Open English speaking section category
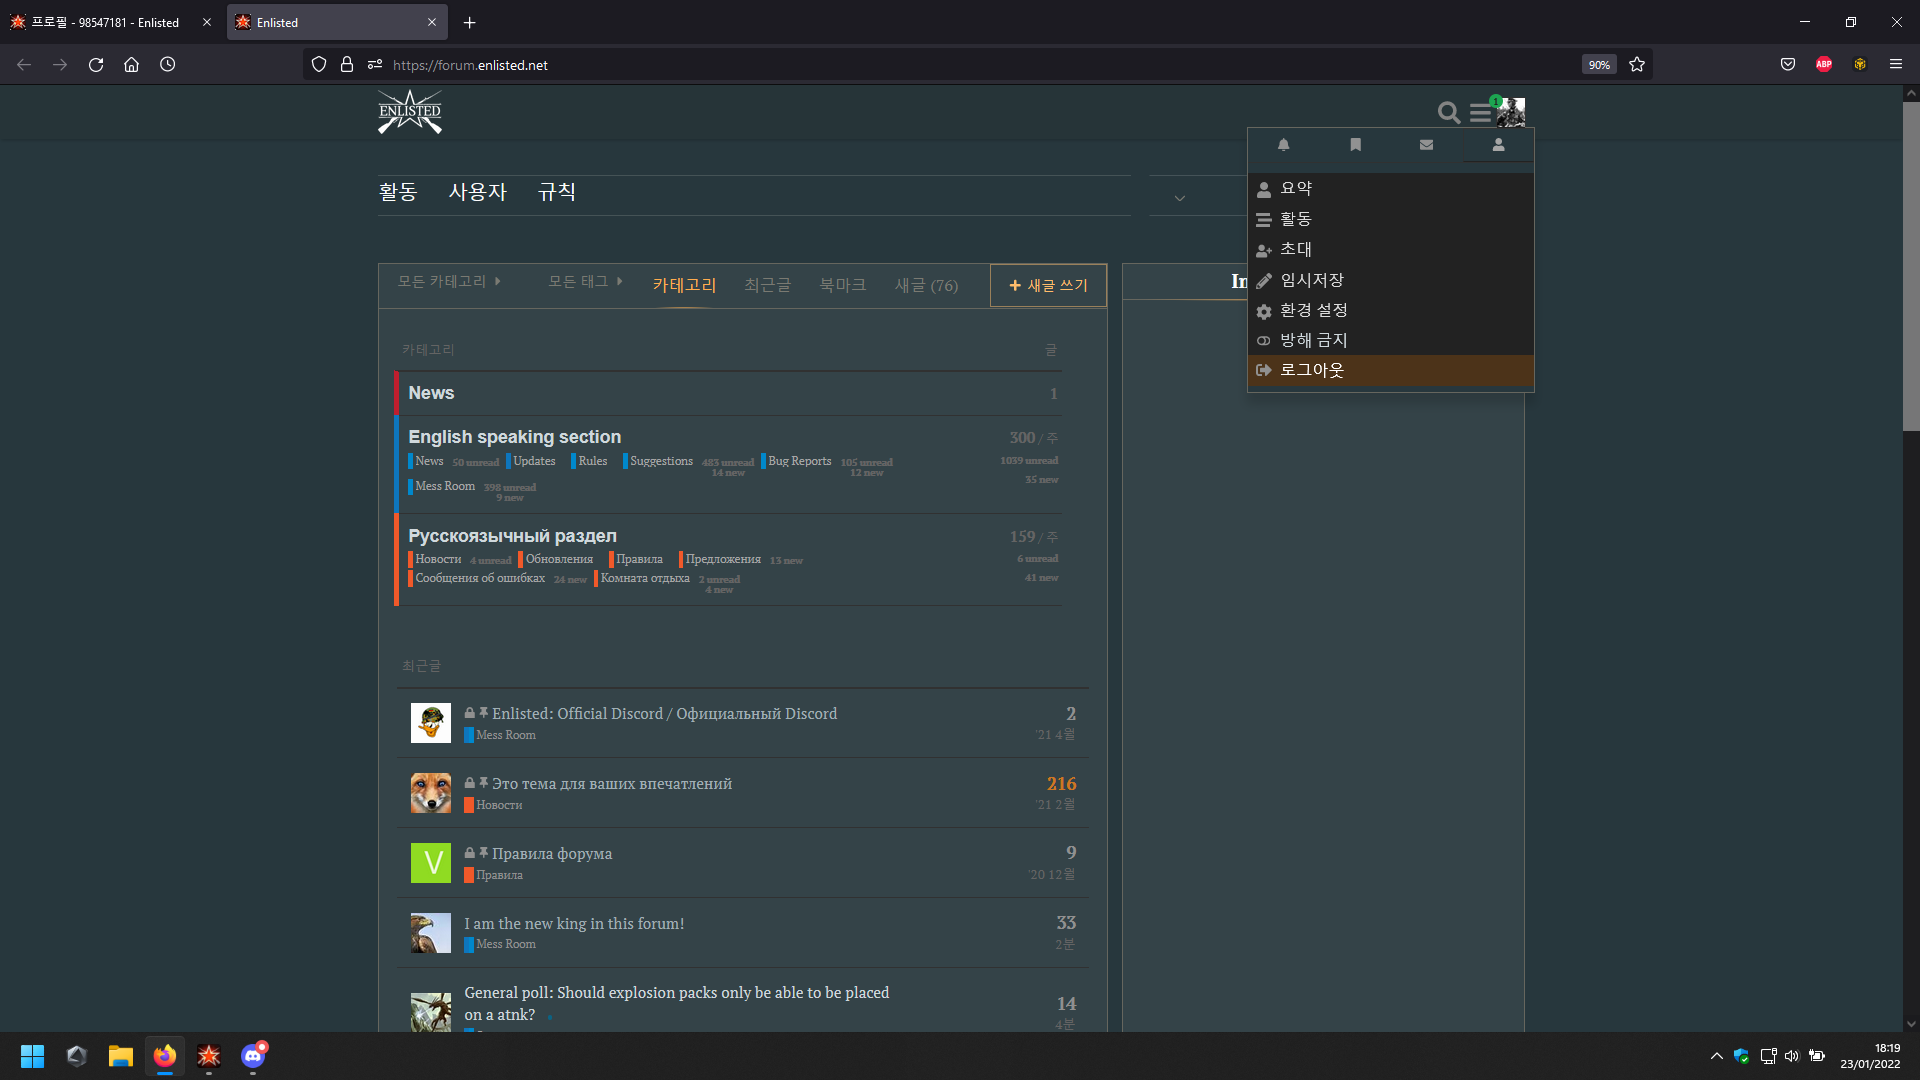The image size is (1920, 1080). (515, 438)
